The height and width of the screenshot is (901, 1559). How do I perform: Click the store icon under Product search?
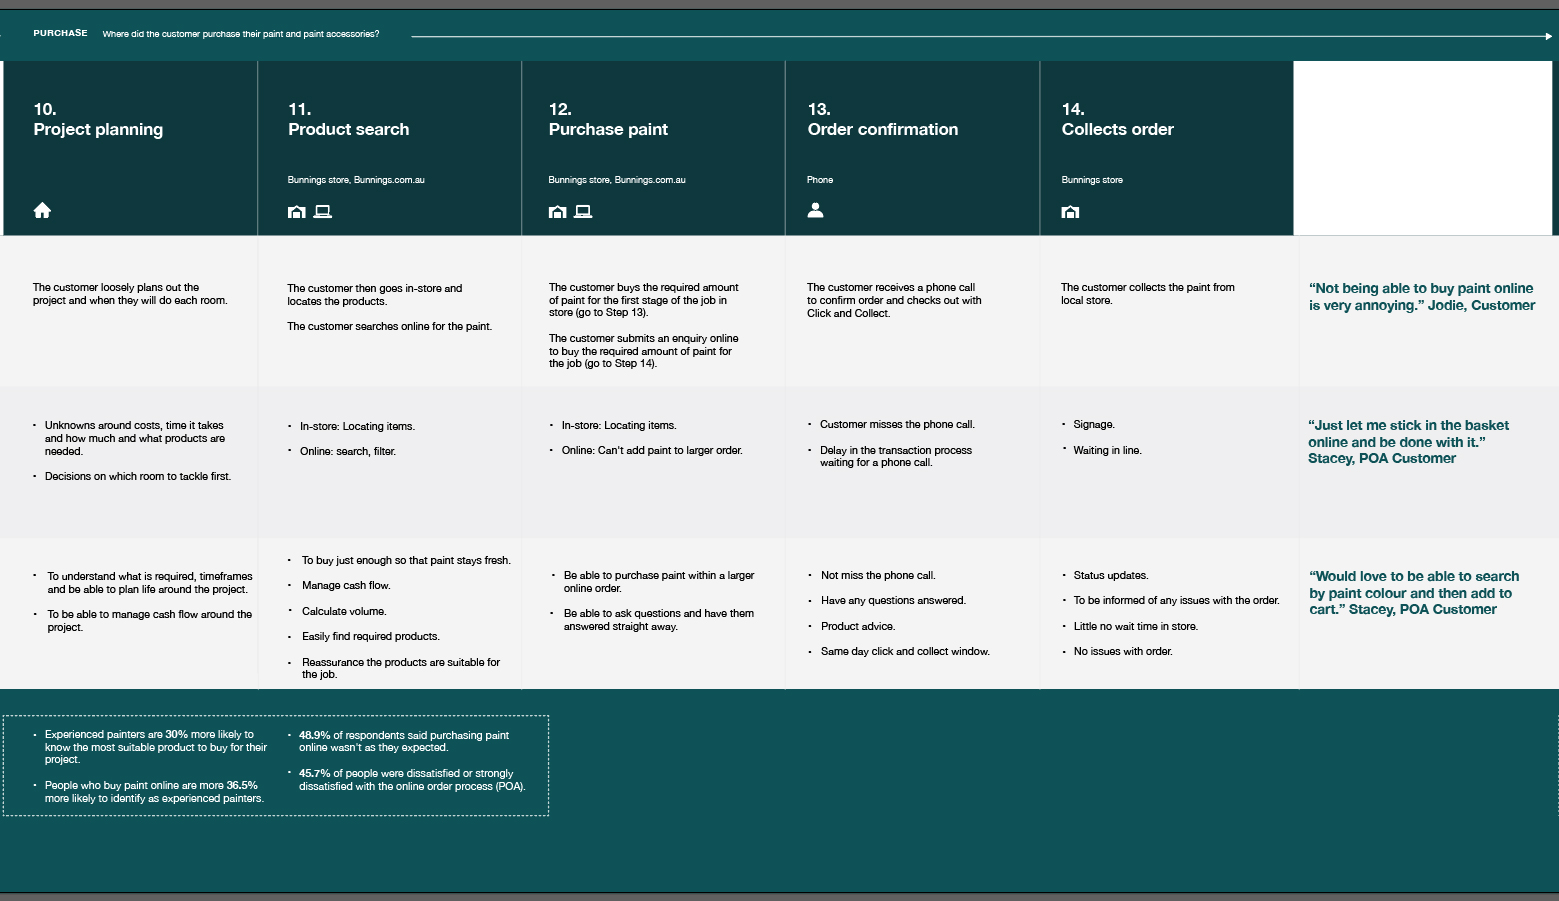coord(297,211)
